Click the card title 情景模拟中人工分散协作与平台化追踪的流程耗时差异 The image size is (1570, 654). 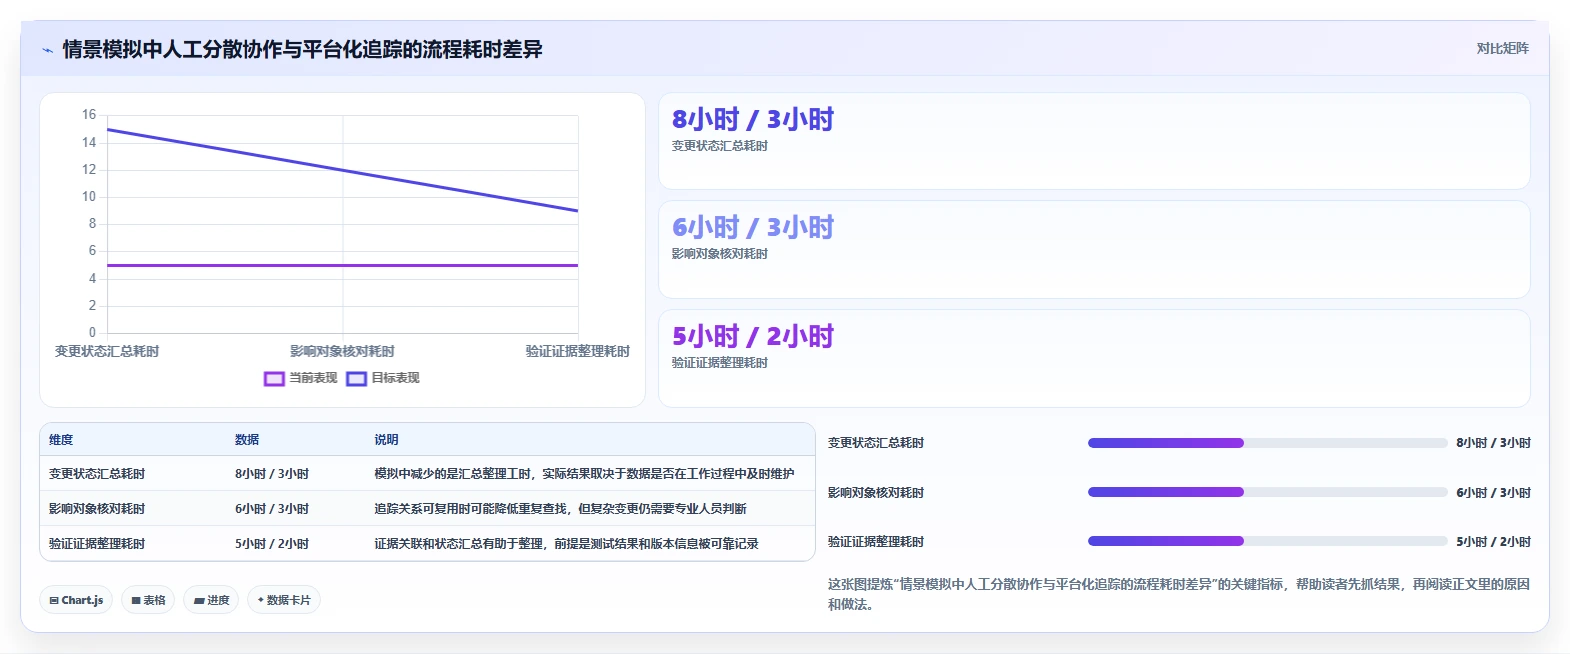click(302, 50)
